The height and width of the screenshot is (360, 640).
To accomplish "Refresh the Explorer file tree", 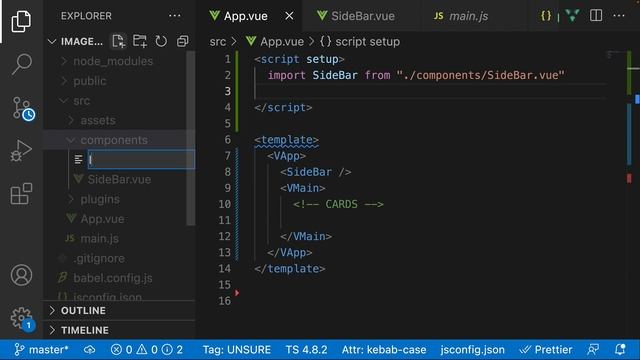I will (161, 41).
